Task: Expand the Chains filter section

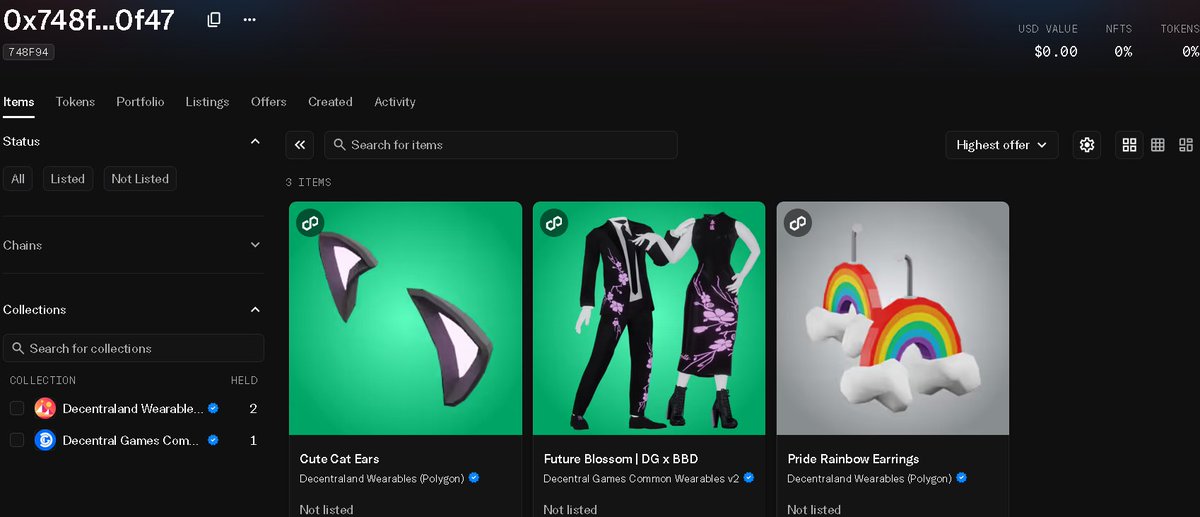Action: [x=255, y=245]
